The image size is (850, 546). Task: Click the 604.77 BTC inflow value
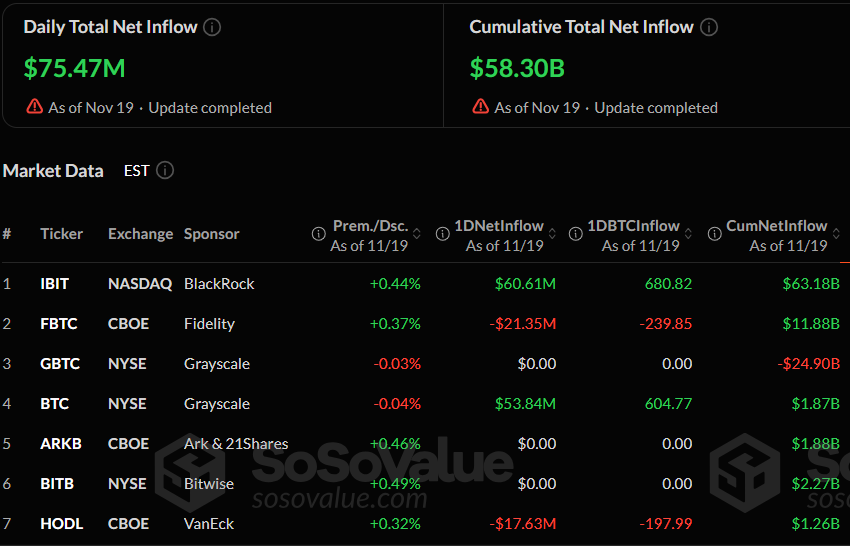[x=668, y=403]
